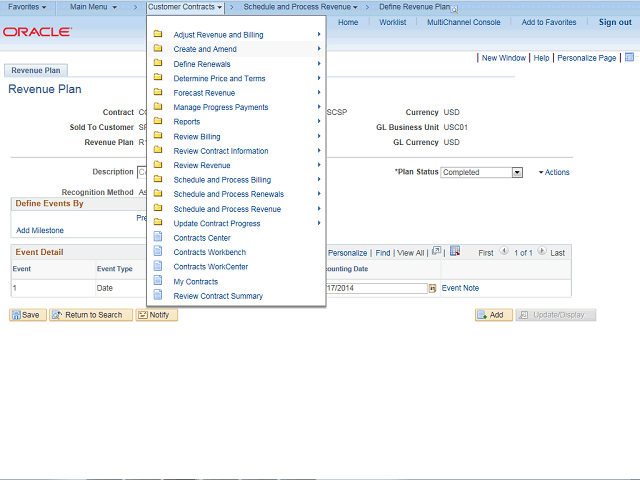The height and width of the screenshot is (480, 640).
Task: Expand Determine Price and Terms submenu arrow
Action: pyautogui.click(x=319, y=78)
